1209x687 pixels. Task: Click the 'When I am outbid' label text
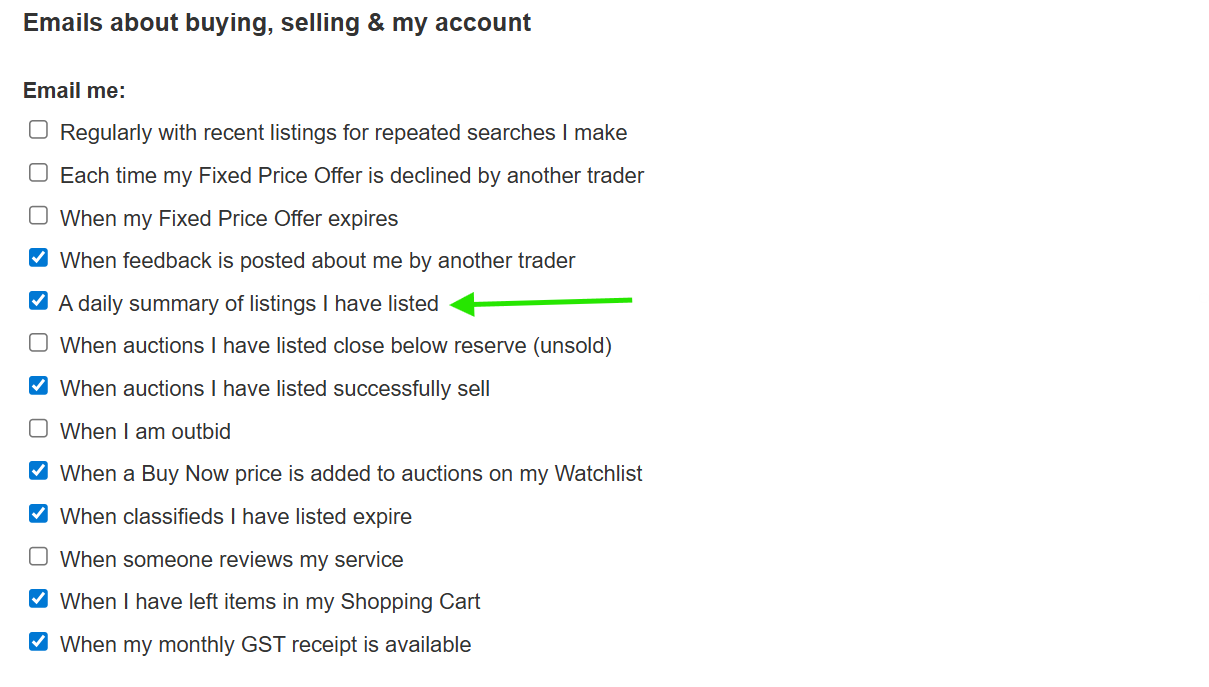(x=145, y=432)
